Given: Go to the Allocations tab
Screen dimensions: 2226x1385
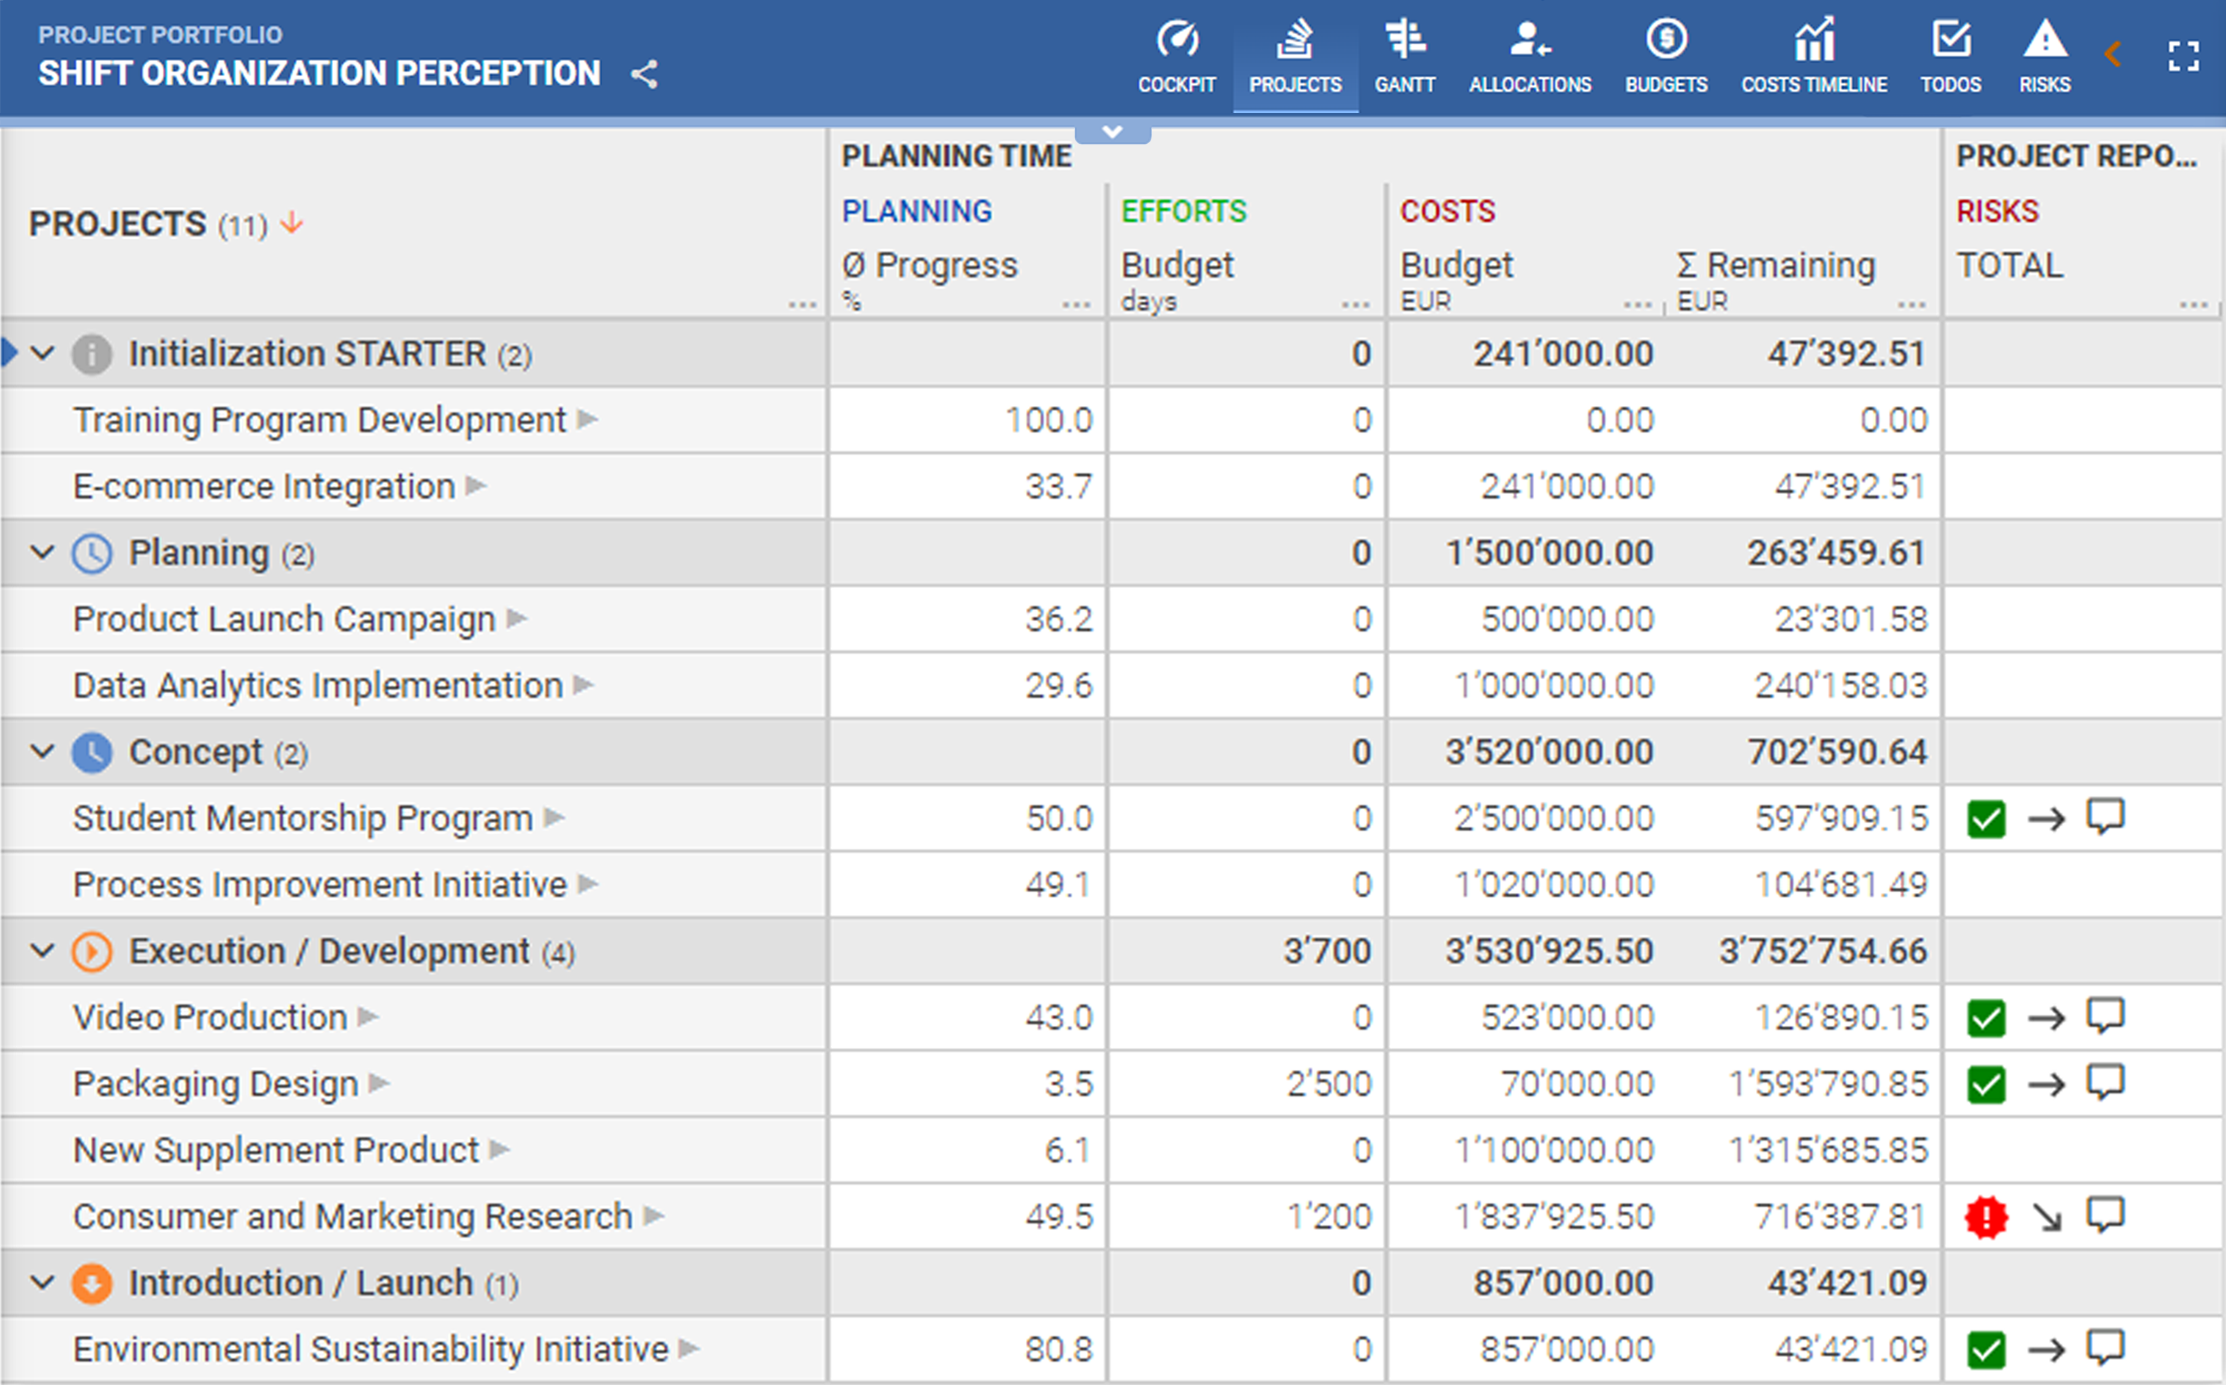Looking at the screenshot, I should (1530, 58).
